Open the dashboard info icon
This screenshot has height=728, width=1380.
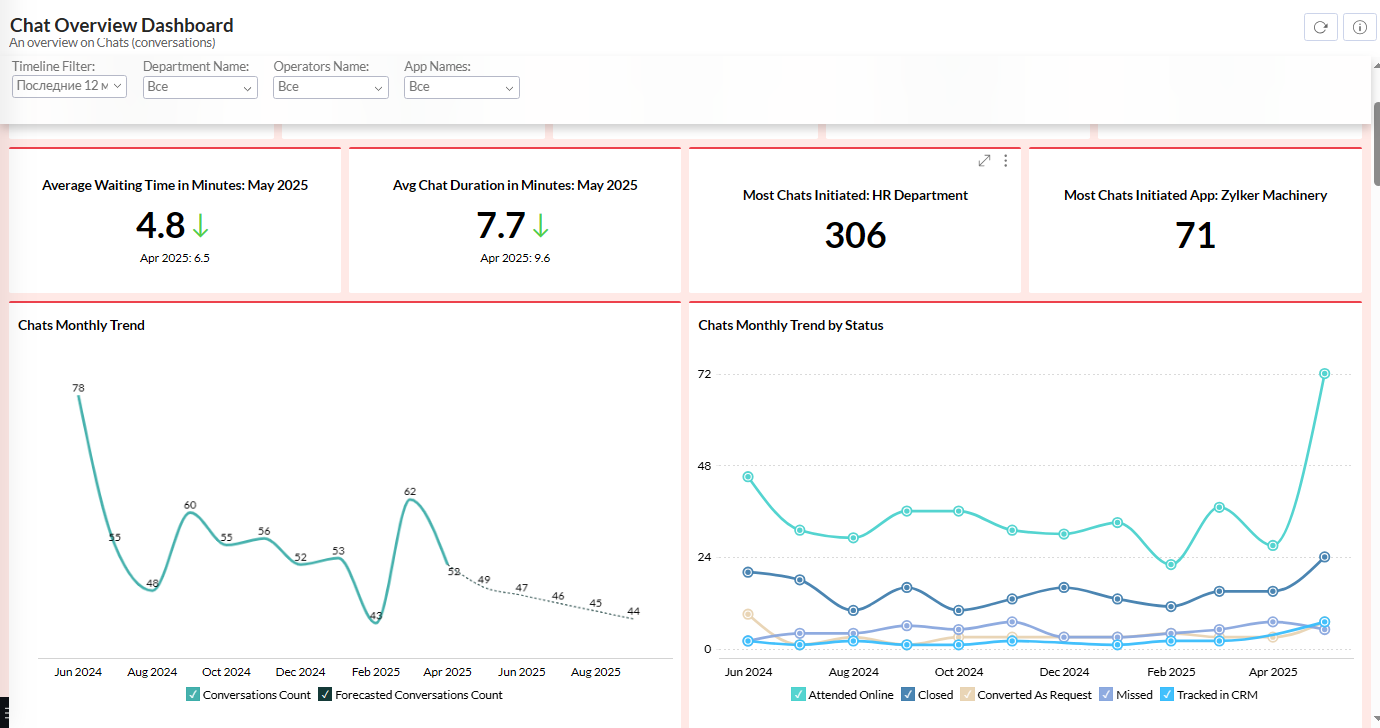(1359, 27)
